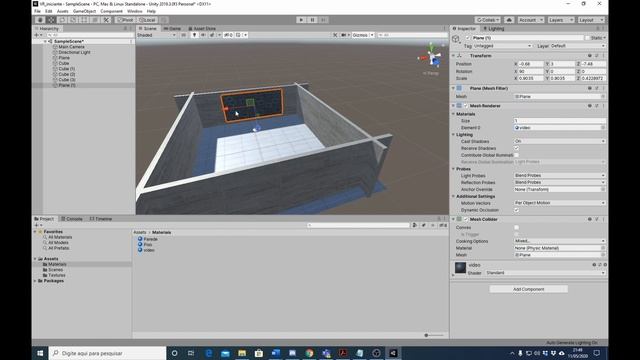Switch to the Lighting tab
This screenshot has width=640, height=360.
[x=493, y=29]
